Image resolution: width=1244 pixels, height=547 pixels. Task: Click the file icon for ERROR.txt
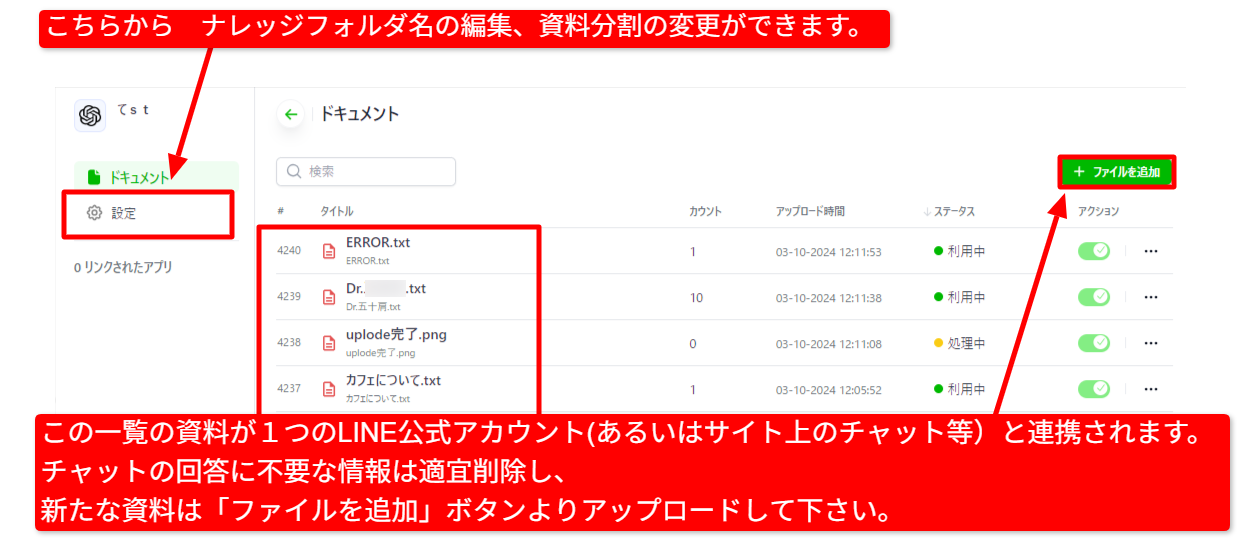[x=329, y=251]
